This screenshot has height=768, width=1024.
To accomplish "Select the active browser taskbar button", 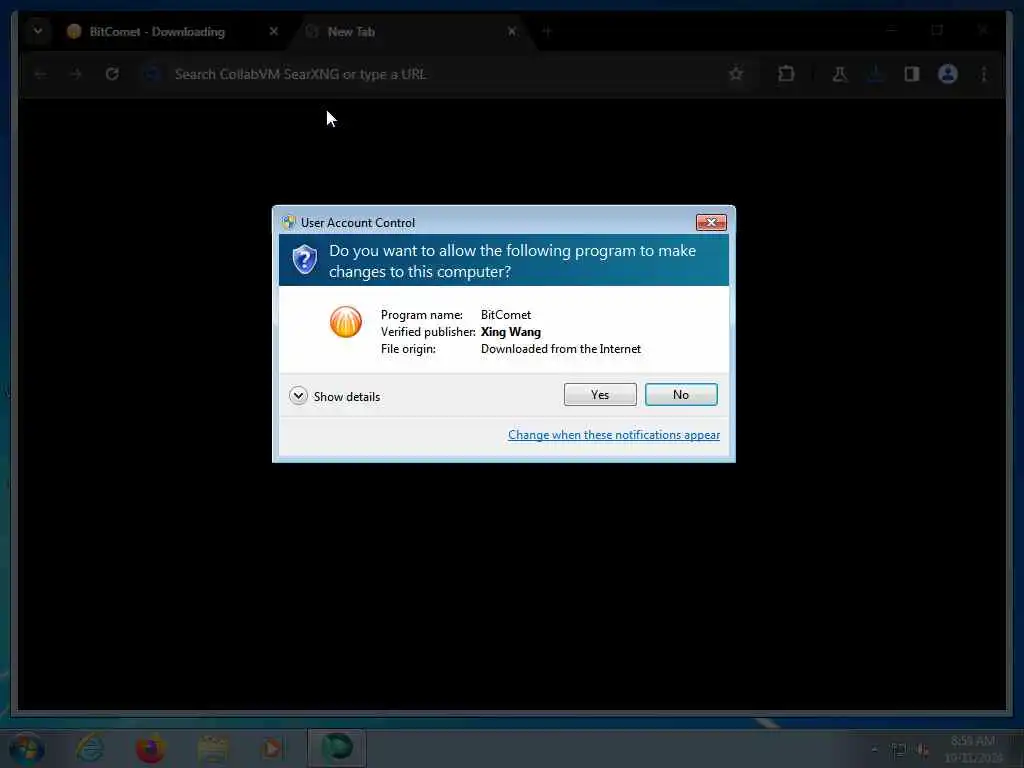I will tap(337, 748).
